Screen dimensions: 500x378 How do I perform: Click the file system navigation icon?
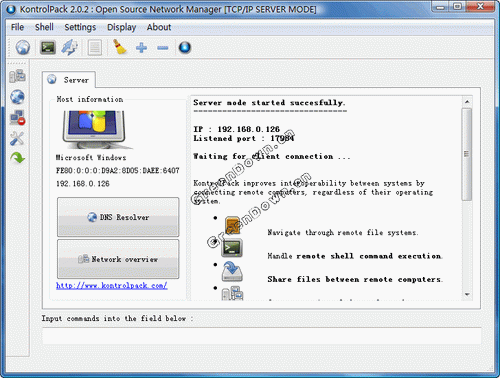[232, 225]
